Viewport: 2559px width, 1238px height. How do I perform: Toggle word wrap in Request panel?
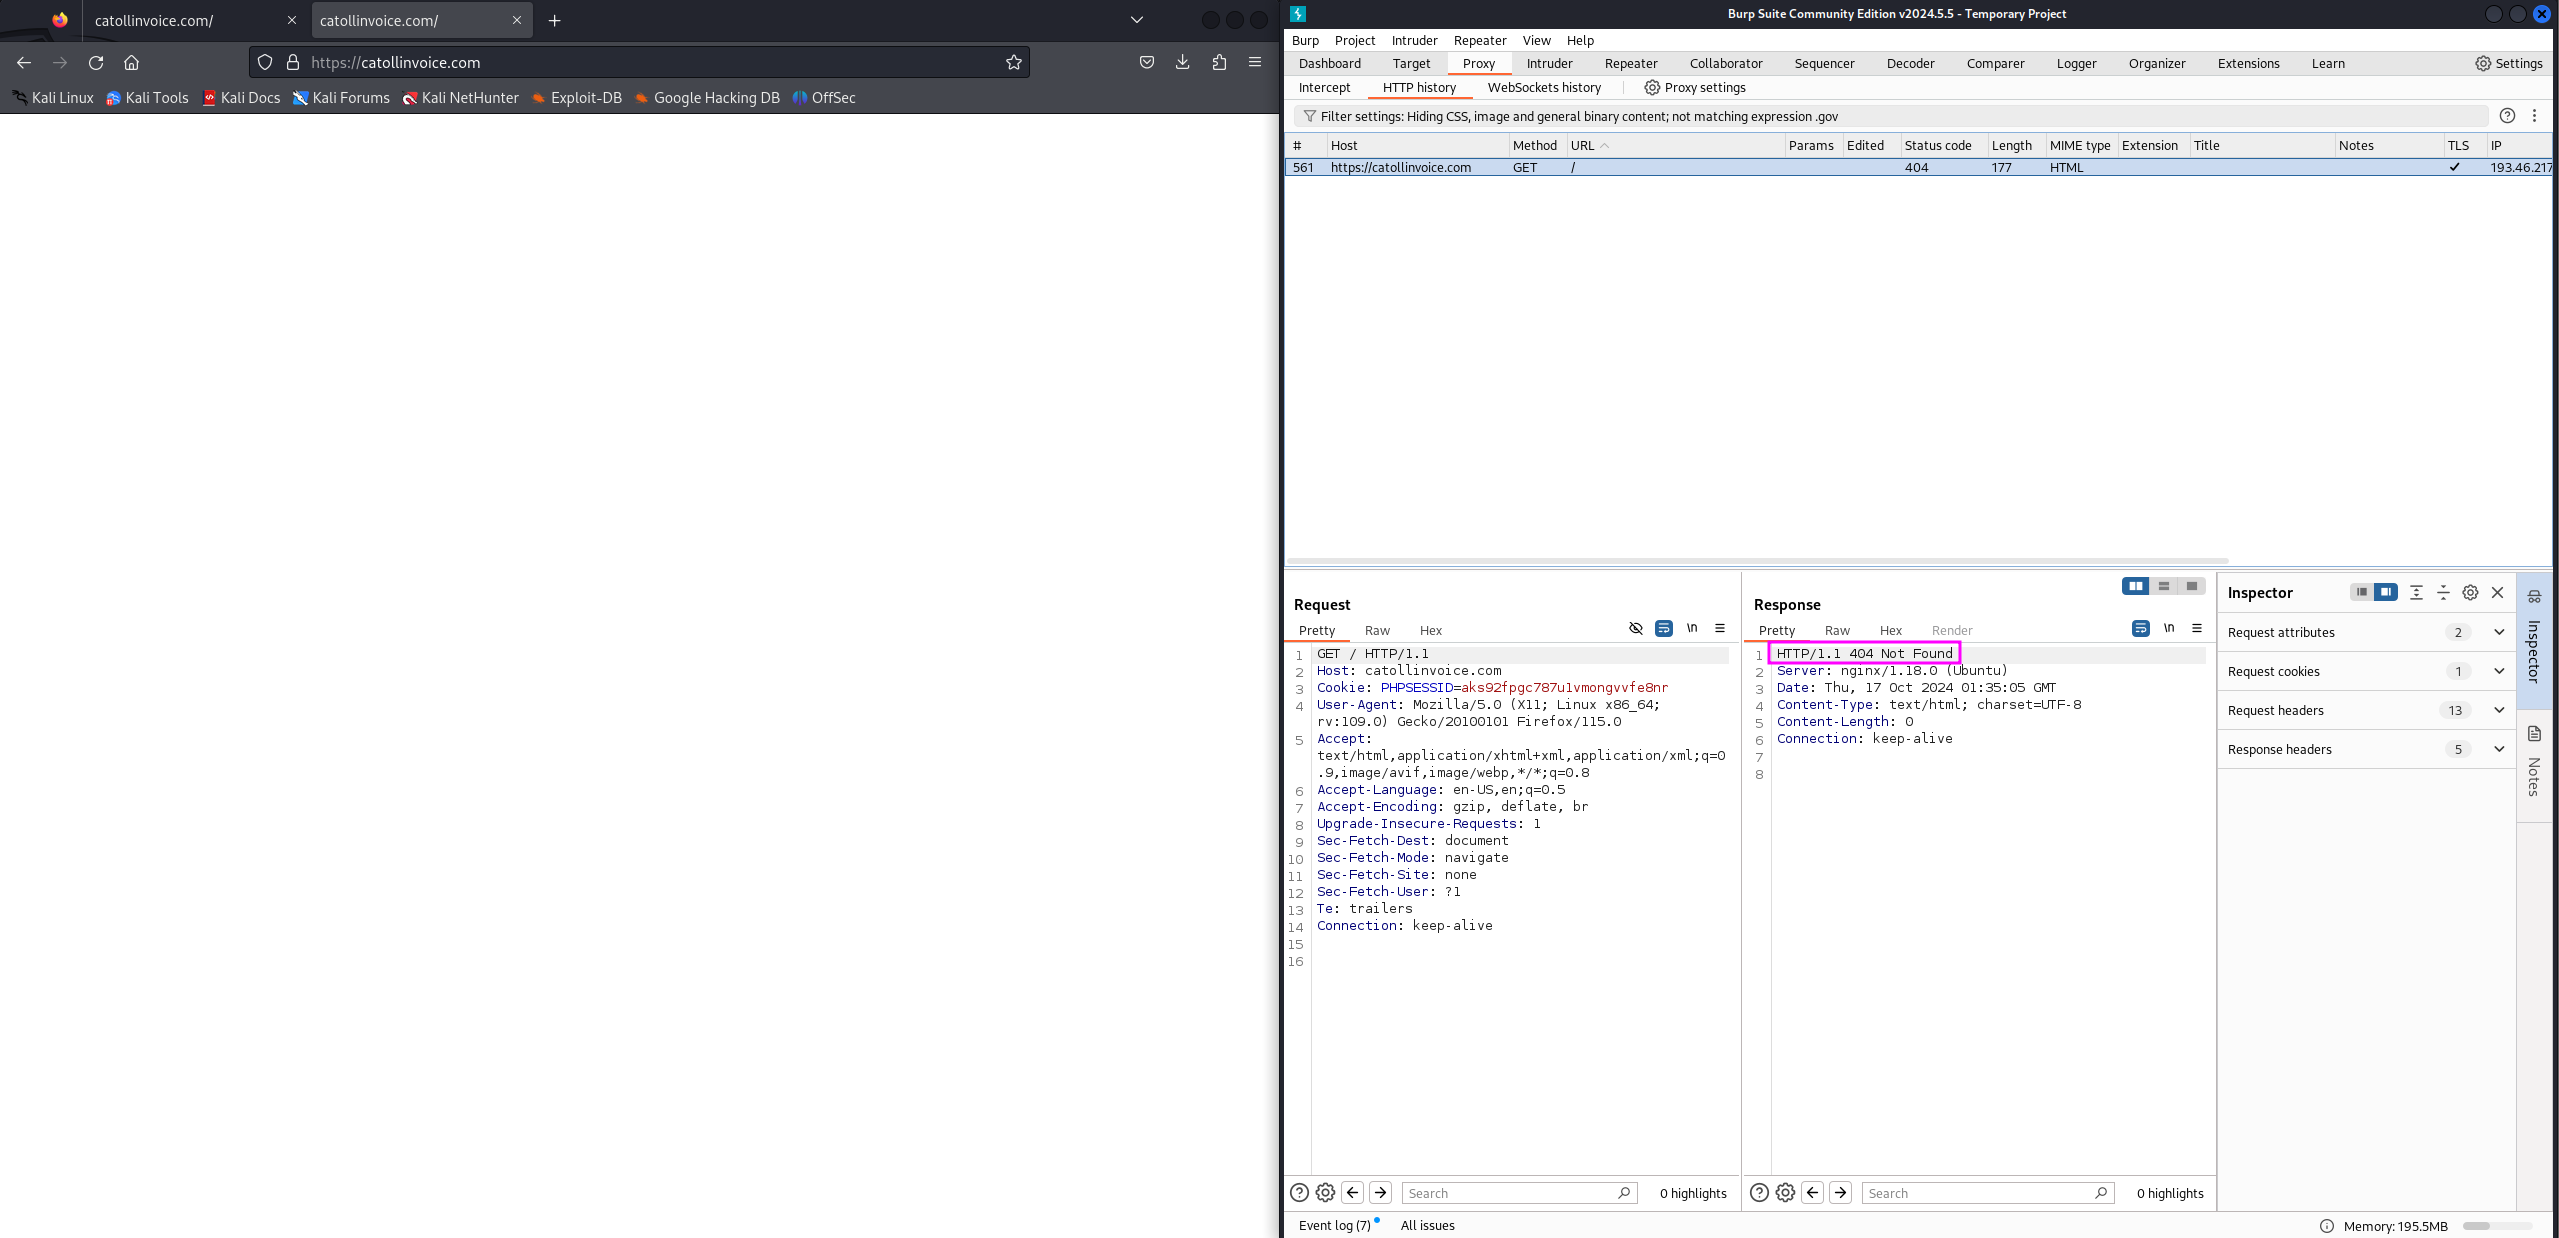click(1664, 628)
